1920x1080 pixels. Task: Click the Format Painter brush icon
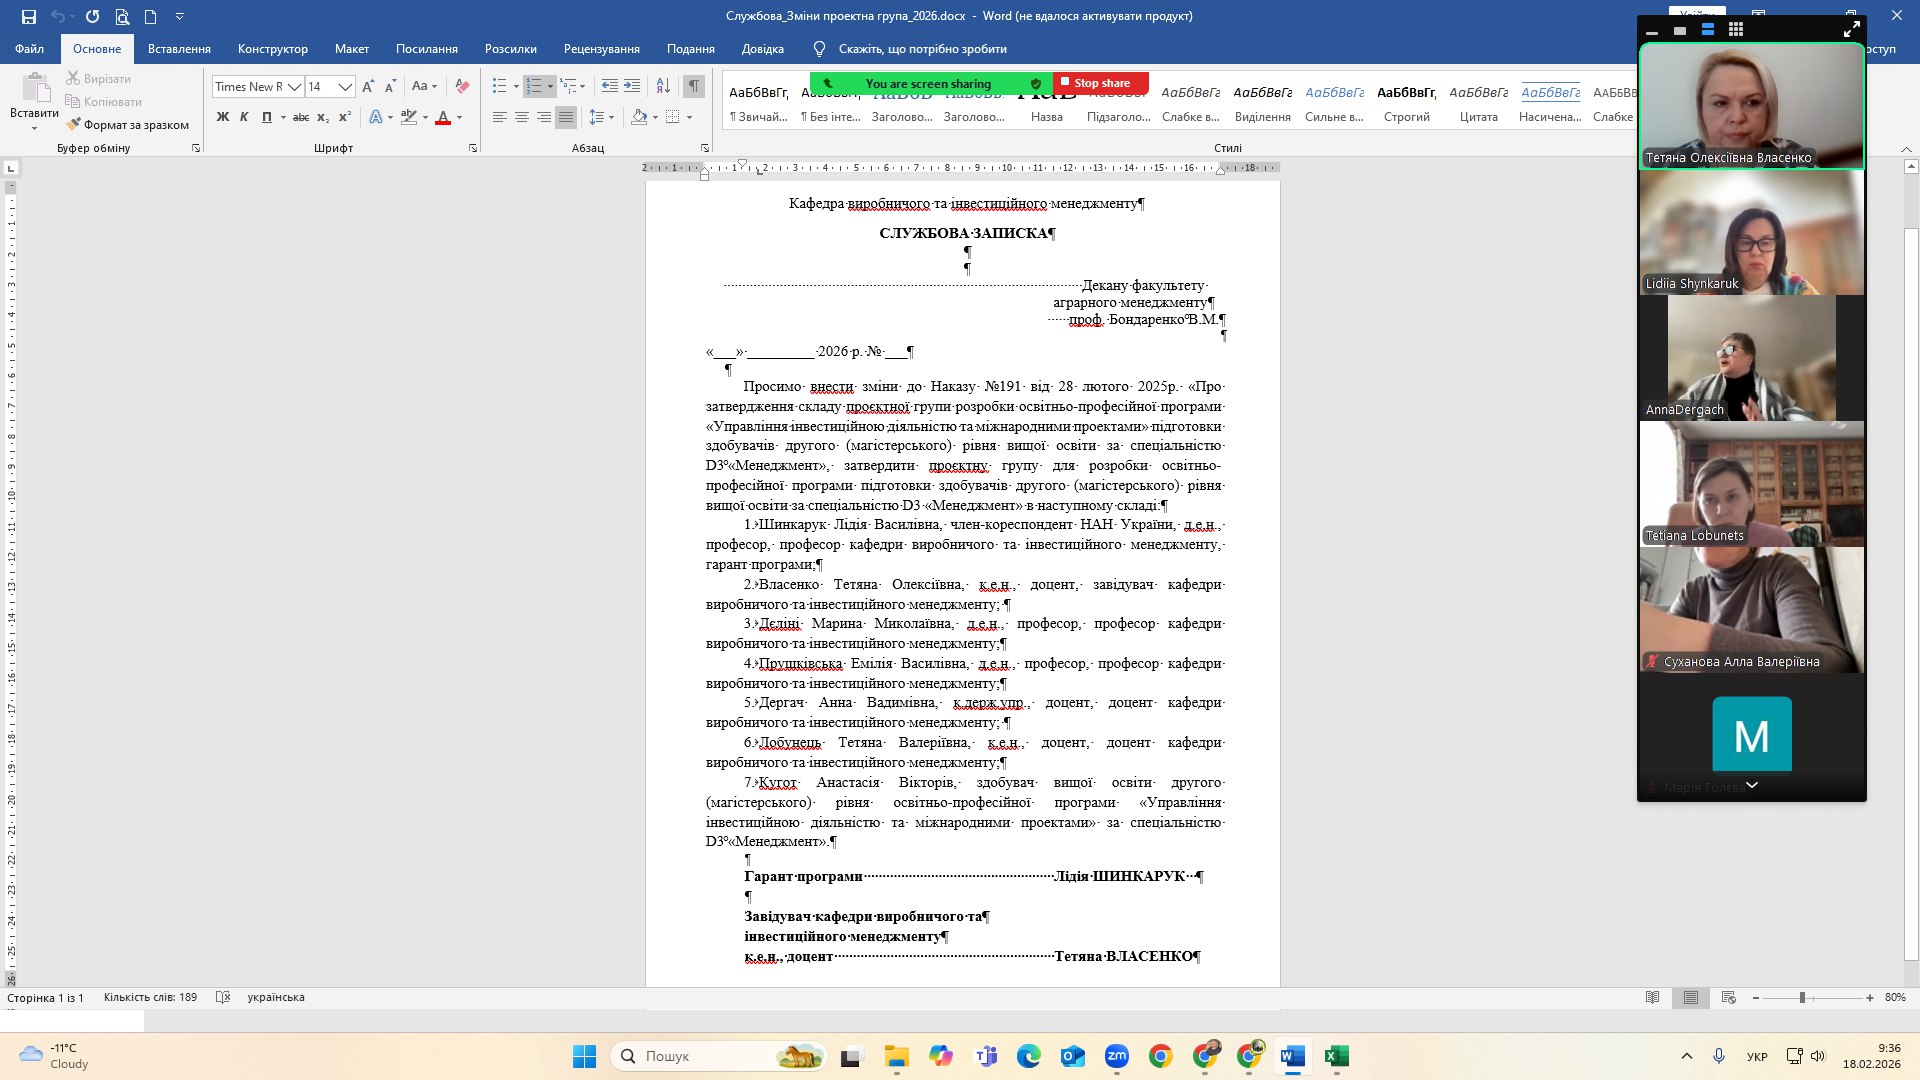(74, 125)
